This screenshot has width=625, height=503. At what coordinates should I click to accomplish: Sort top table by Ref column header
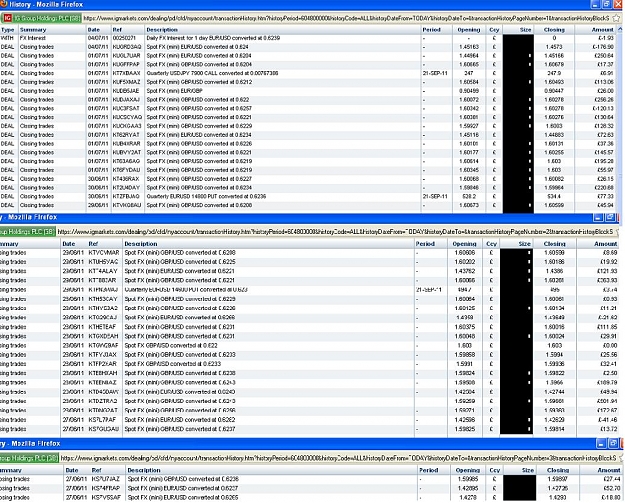point(117,29)
